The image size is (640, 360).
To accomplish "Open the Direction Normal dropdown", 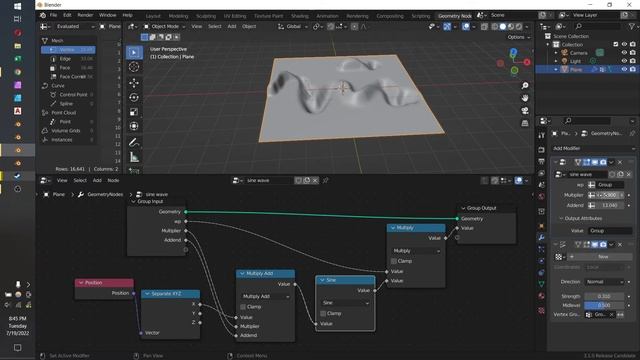I will (604, 282).
